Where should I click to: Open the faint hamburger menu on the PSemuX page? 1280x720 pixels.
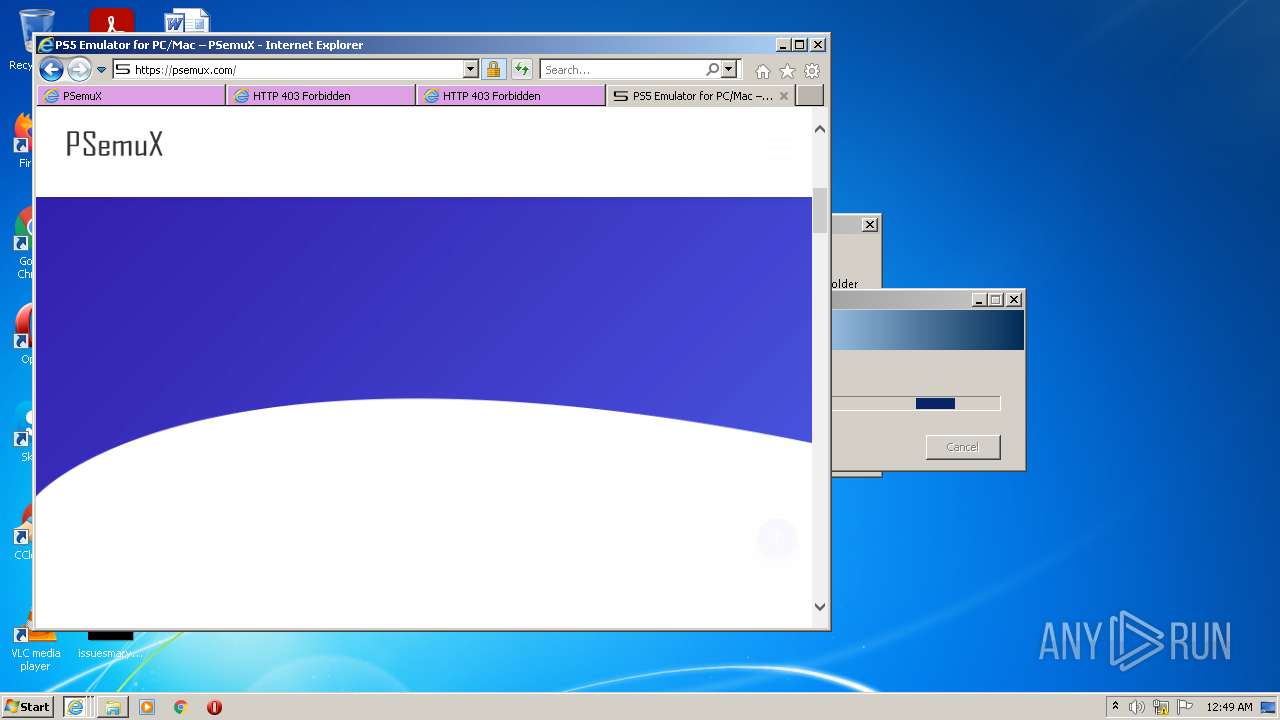tap(779, 151)
